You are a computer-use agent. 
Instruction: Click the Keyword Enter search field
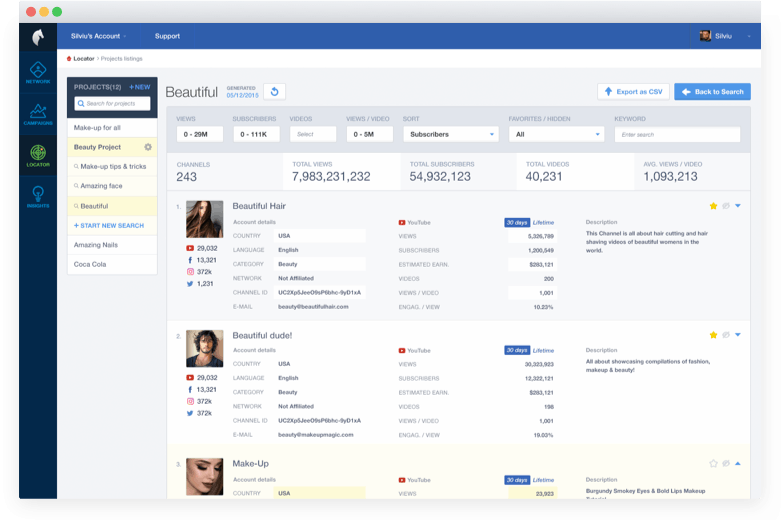pyautogui.click(x=677, y=134)
